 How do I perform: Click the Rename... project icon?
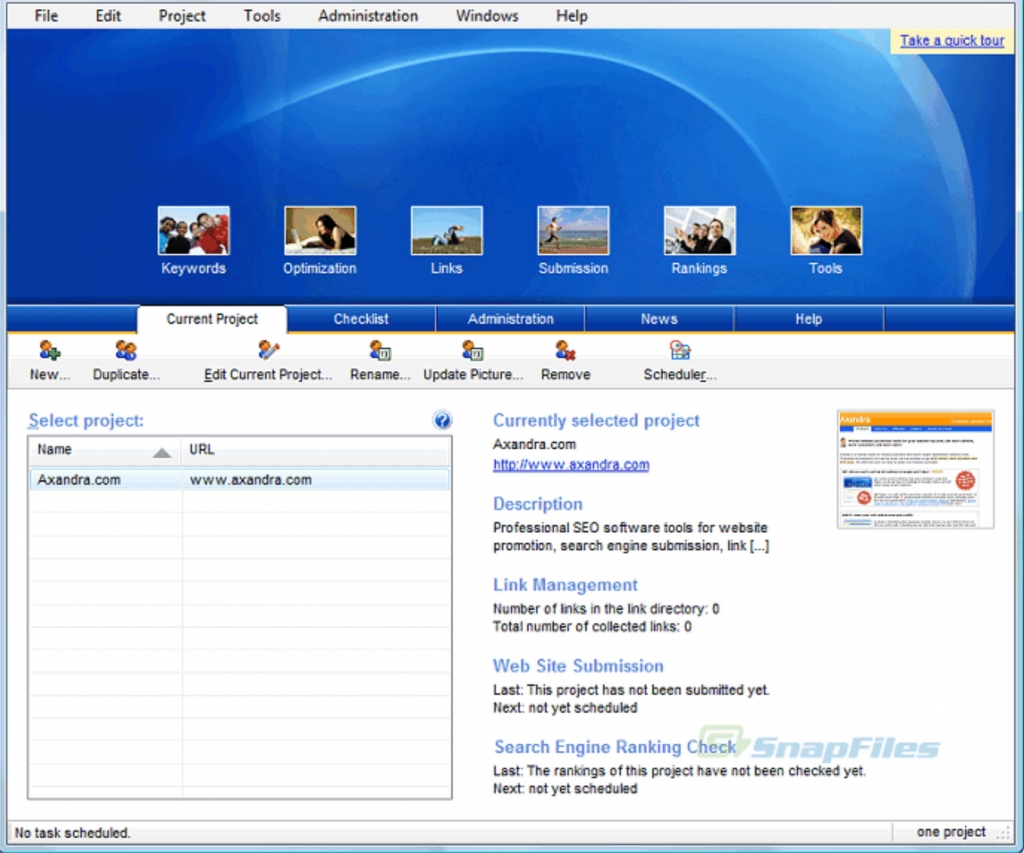pos(380,351)
